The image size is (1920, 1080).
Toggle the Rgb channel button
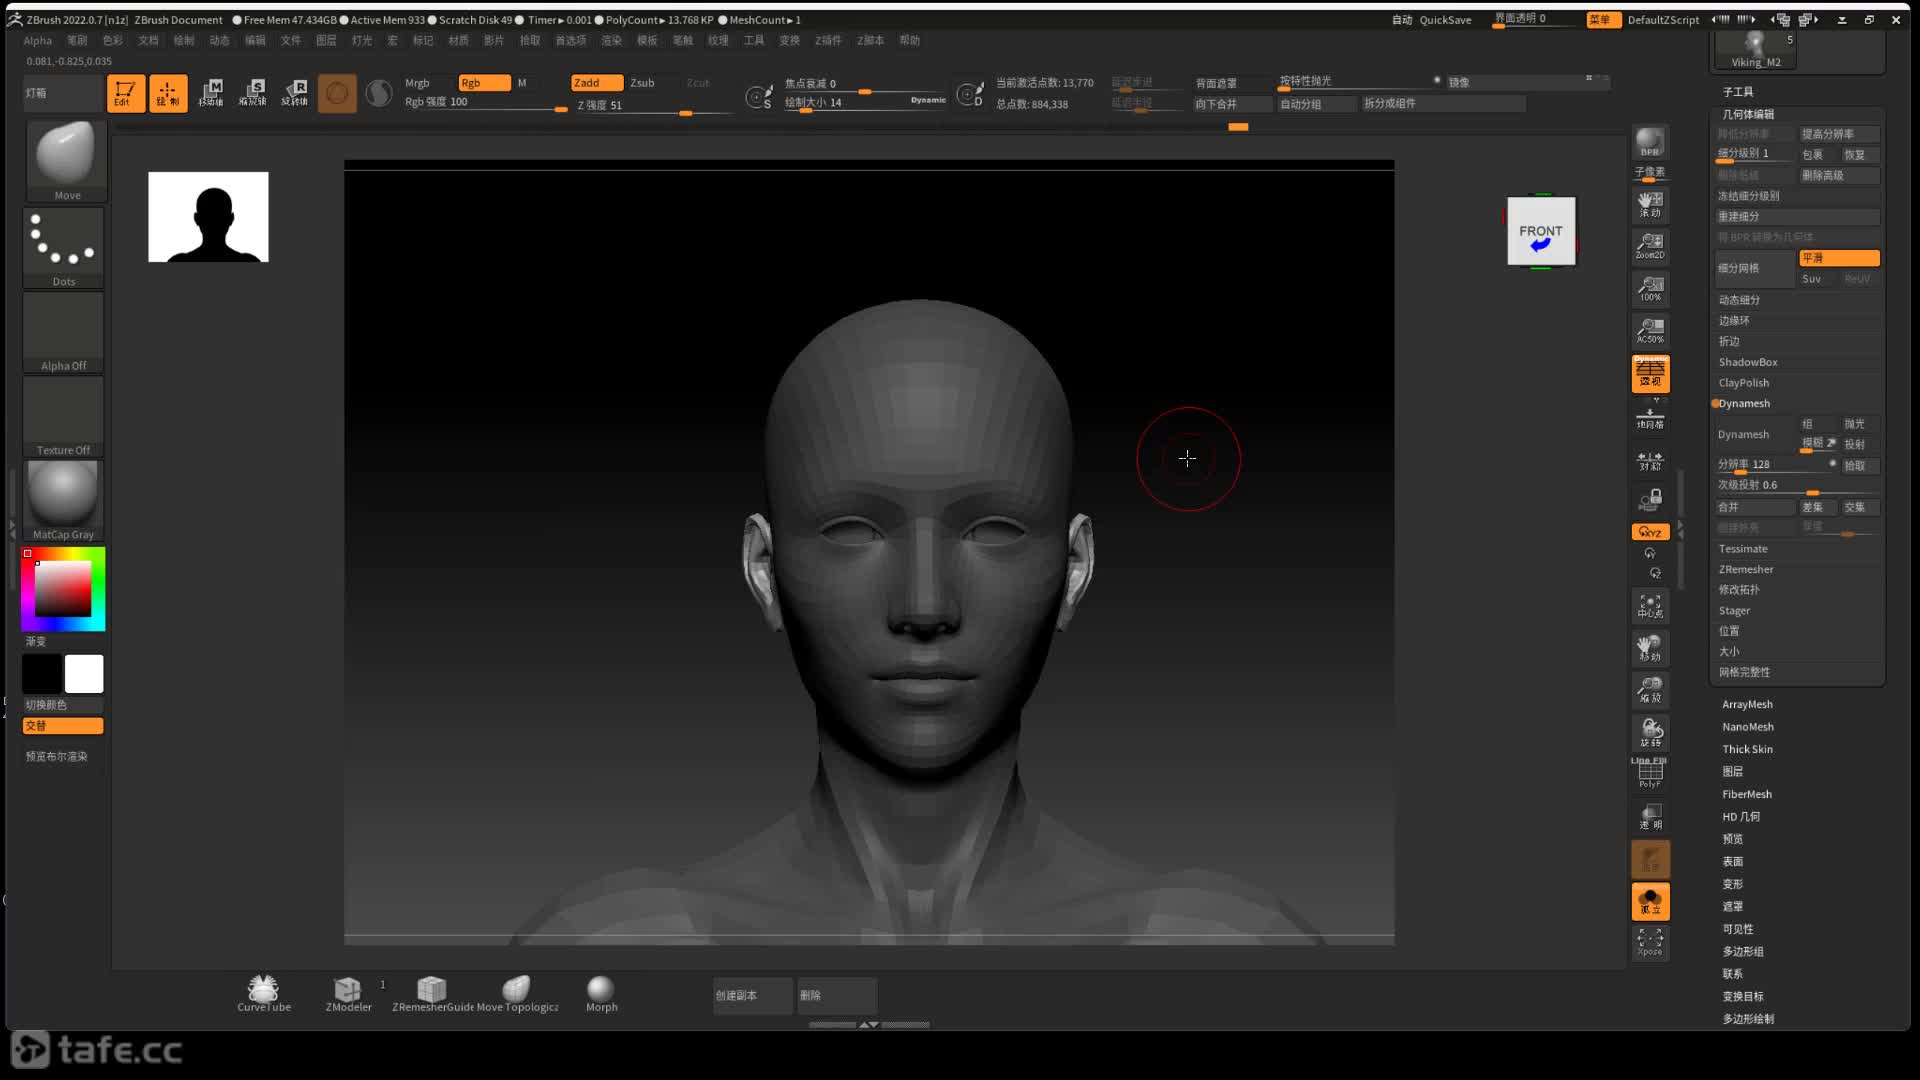[484, 83]
